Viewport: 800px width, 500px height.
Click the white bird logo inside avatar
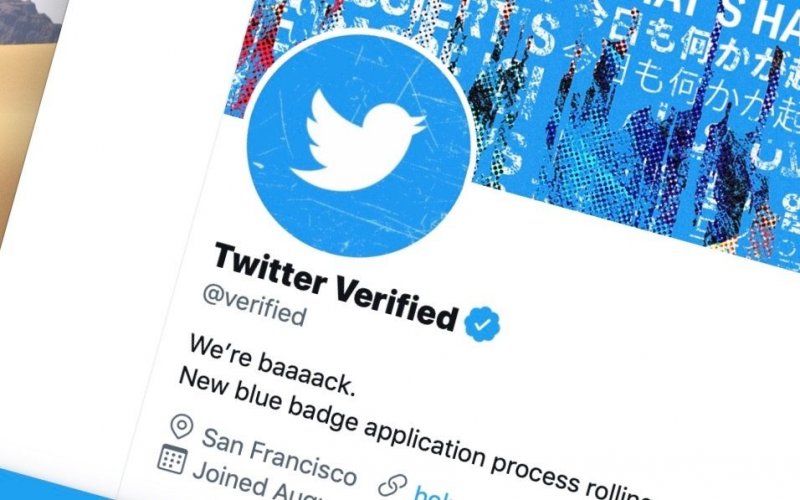tap(358, 140)
